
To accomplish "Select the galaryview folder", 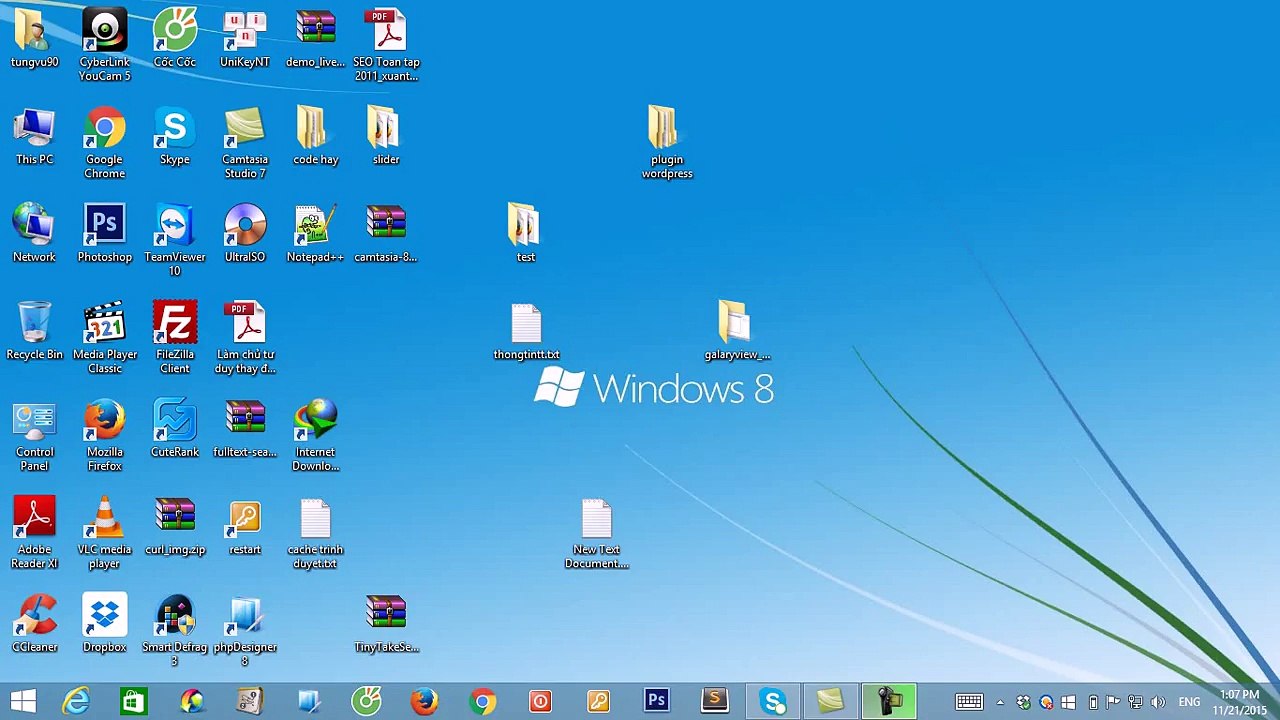I will [x=737, y=331].
